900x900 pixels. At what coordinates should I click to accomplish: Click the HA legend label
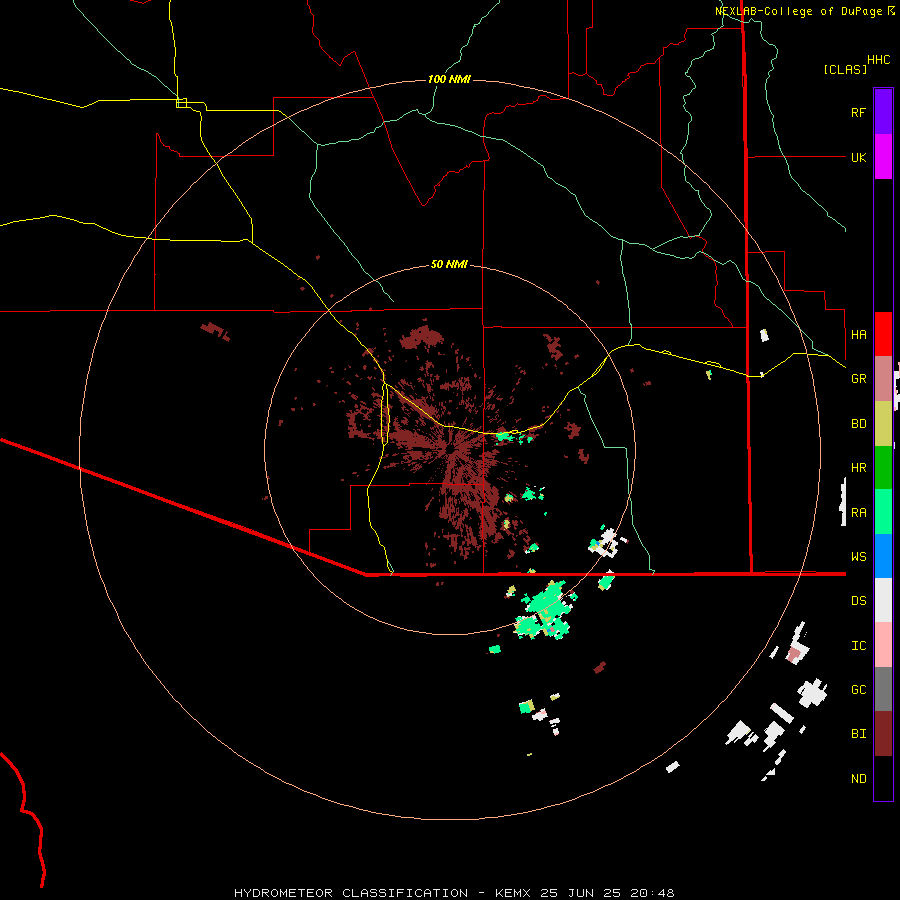tap(858, 334)
